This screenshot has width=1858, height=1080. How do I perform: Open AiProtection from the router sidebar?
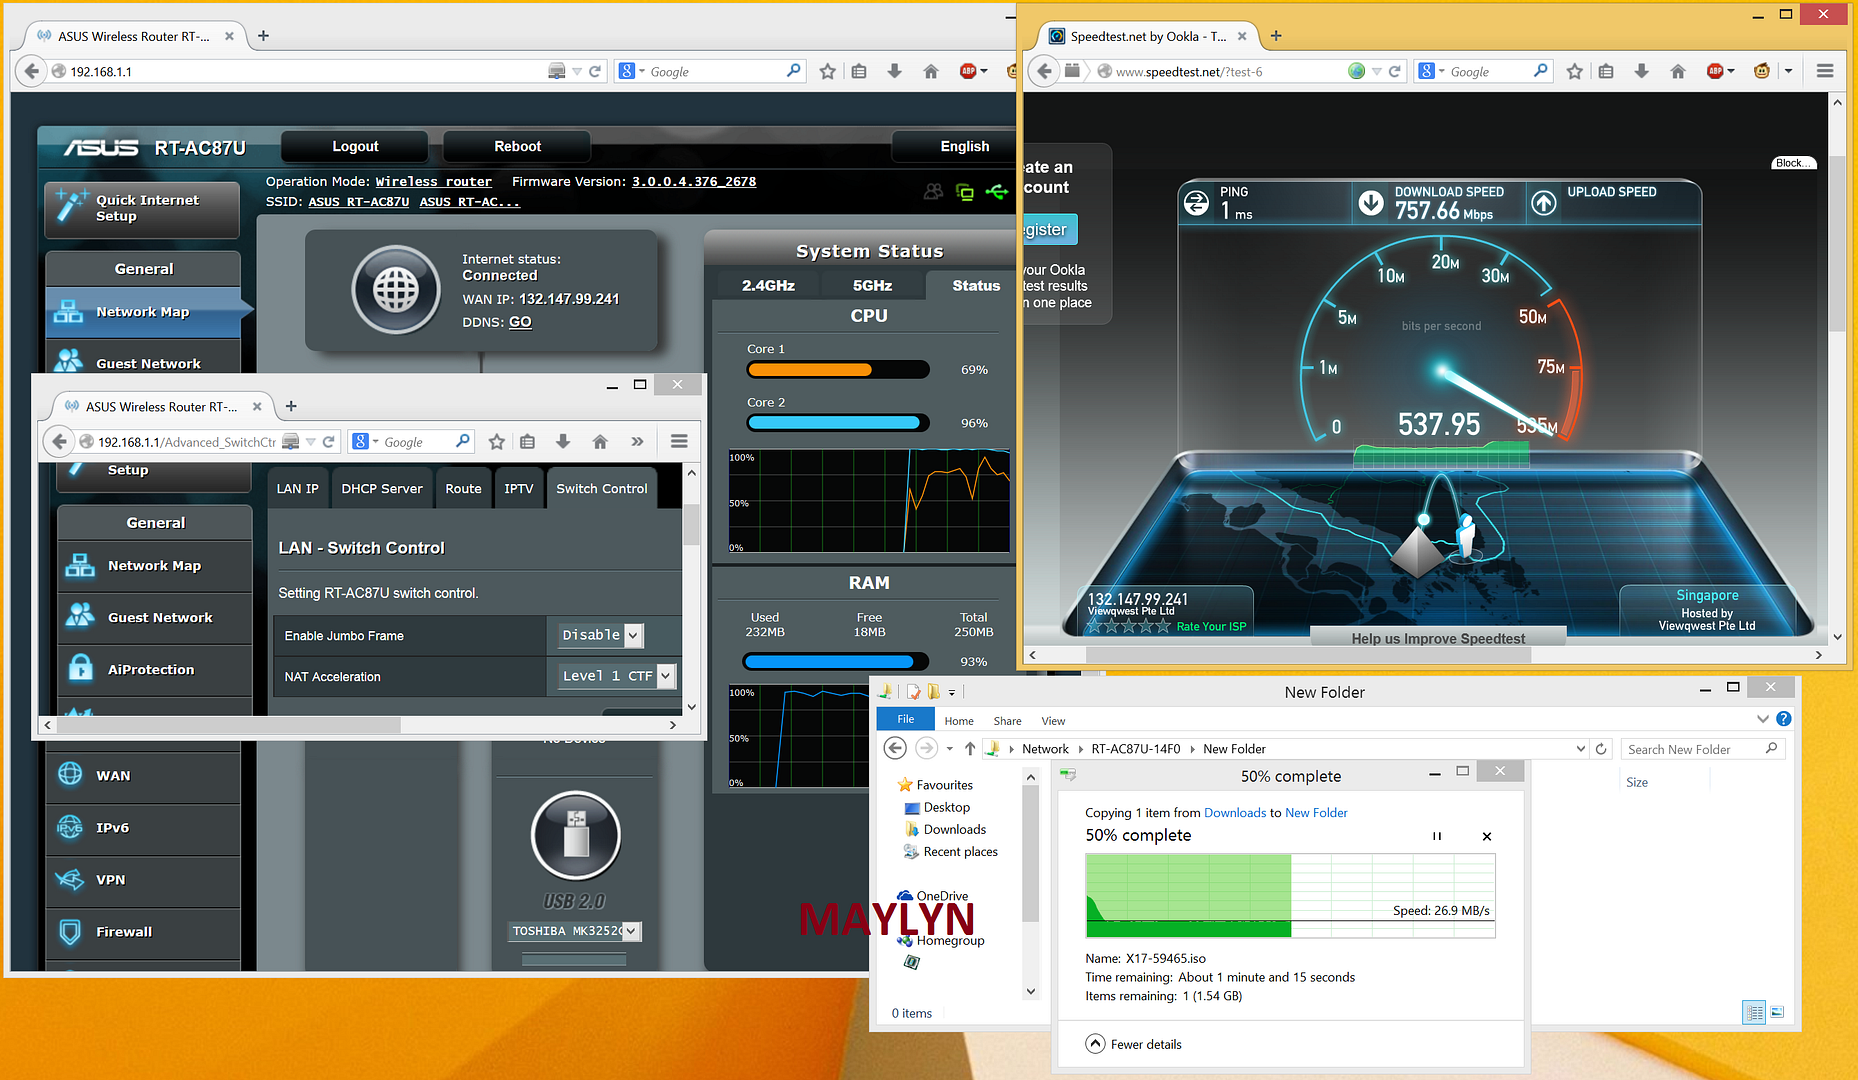coord(150,670)
